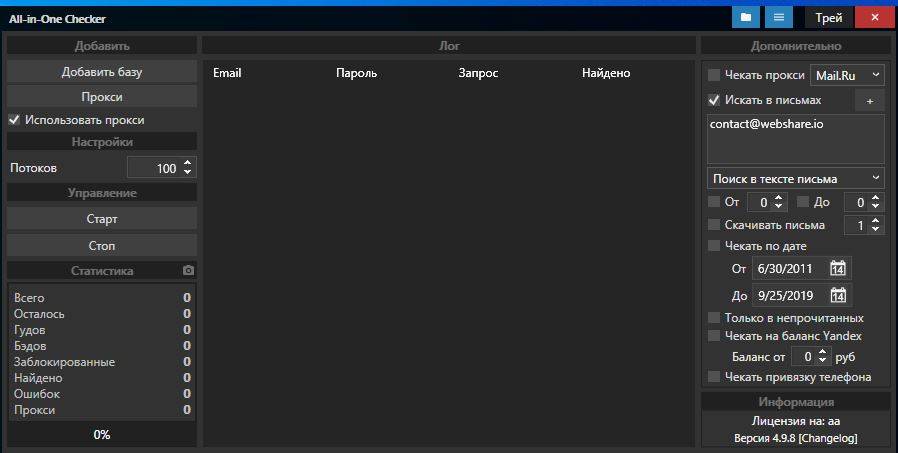Increase Скачивать письма count stepper
The image size is (898, 453).
coord(875,220)
